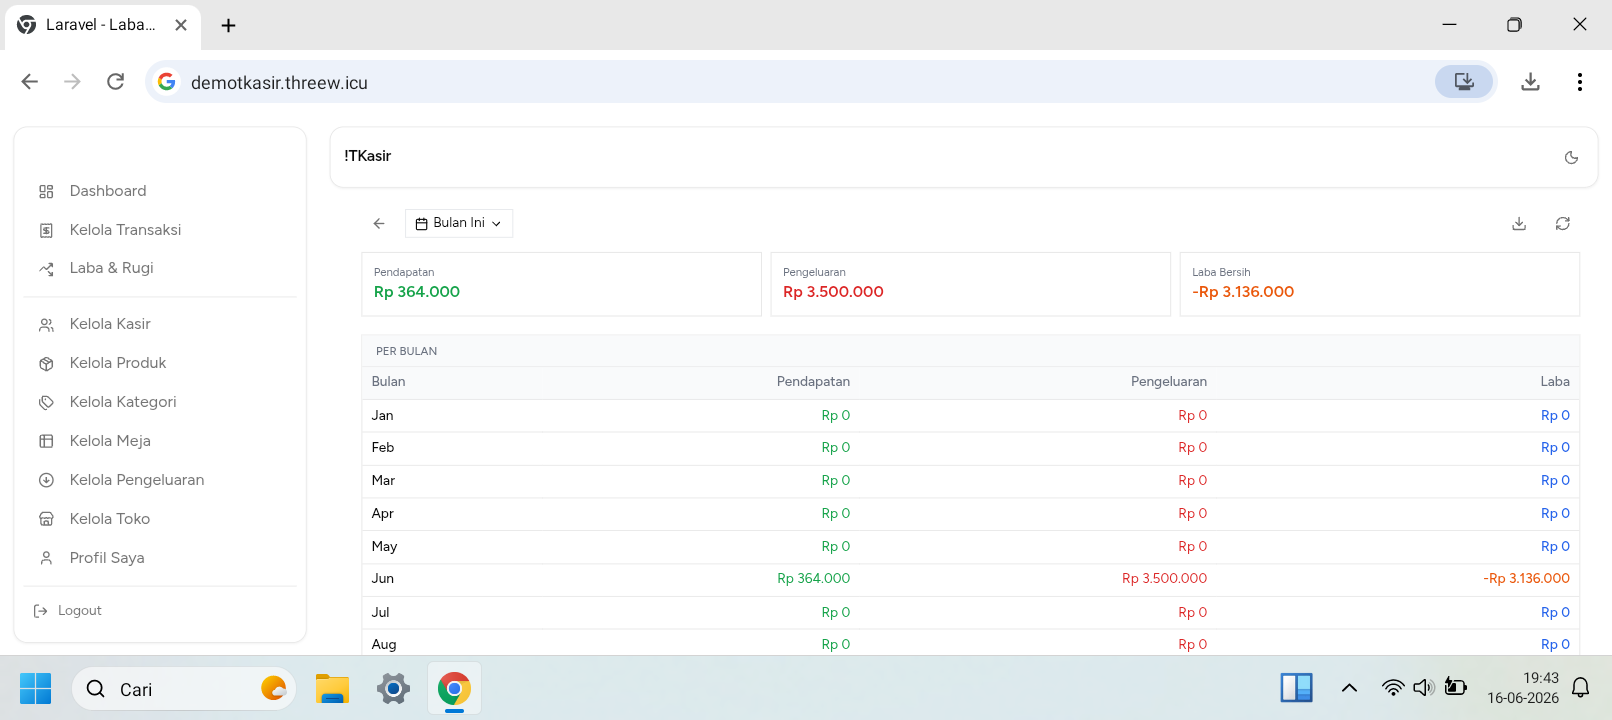The width and height of the screenshot is (1612, 720).
Task: Open the Bulan Ini period dropdown
Action: point(459,223)
